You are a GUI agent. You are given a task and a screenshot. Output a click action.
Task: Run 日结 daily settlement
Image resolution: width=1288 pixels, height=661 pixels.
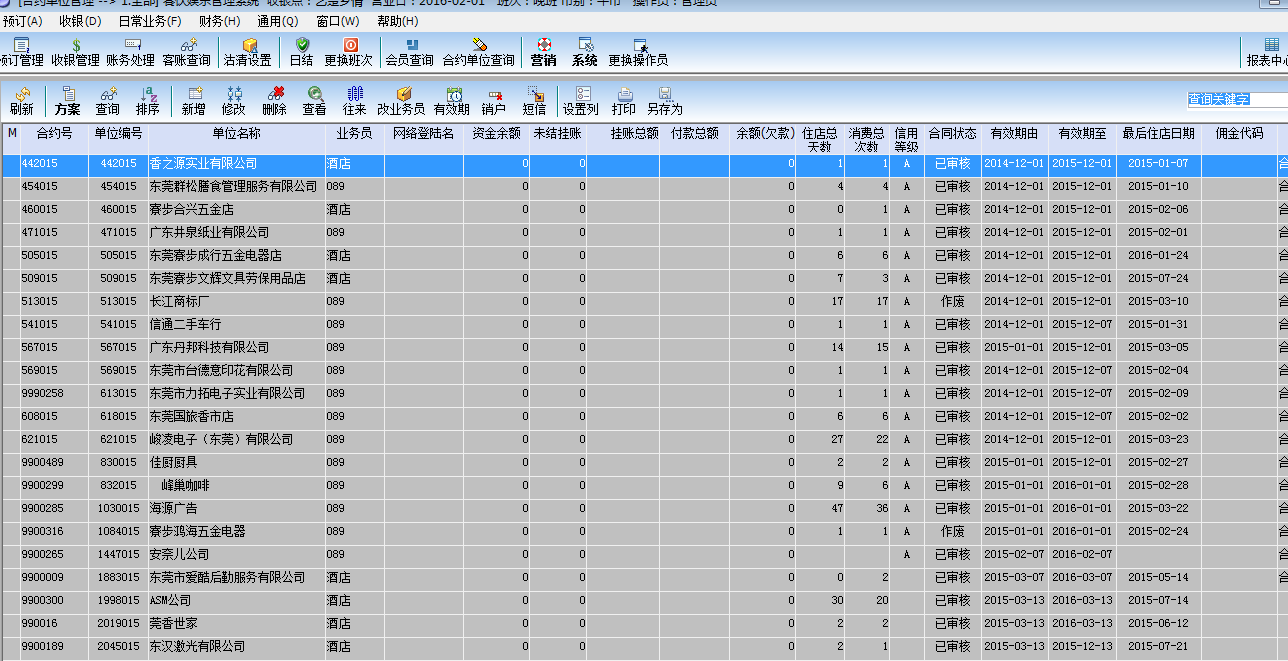coord(302,52)
